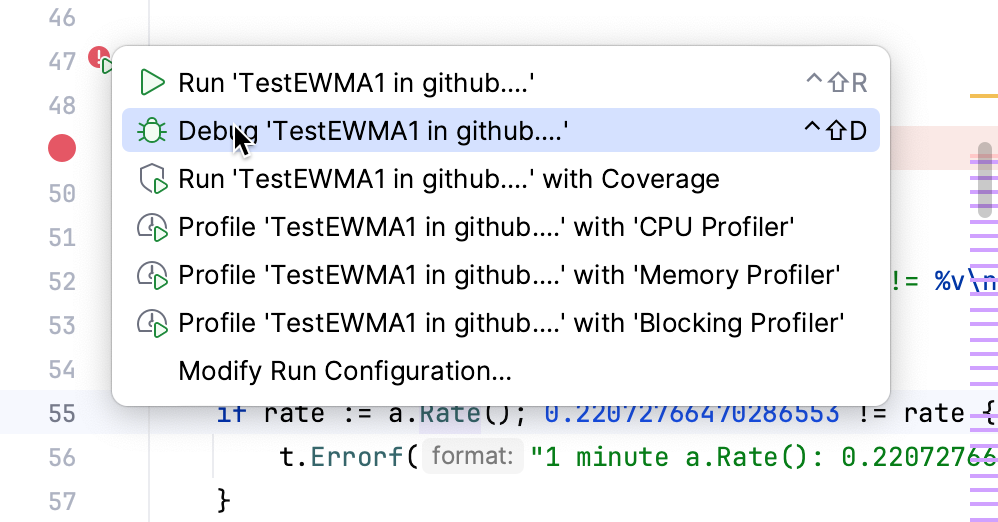Click the run test gutter icon on line 47

(102, 62)
